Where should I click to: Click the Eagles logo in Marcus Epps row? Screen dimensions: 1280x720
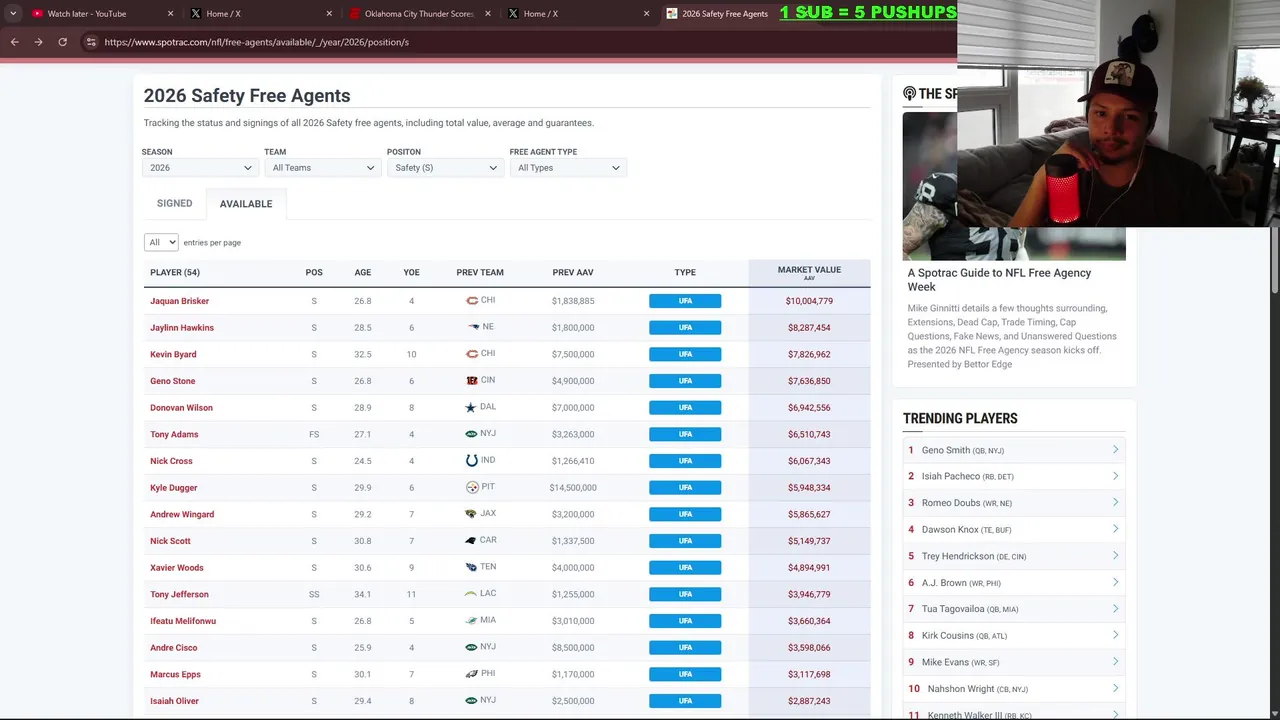(472, 674)
